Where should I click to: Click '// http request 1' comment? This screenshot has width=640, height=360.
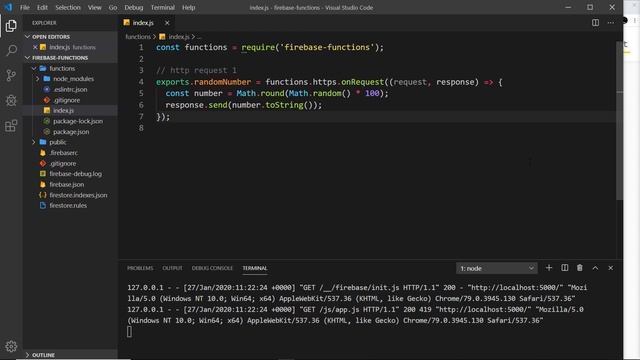pyautogui.click(x=196, y=70)
